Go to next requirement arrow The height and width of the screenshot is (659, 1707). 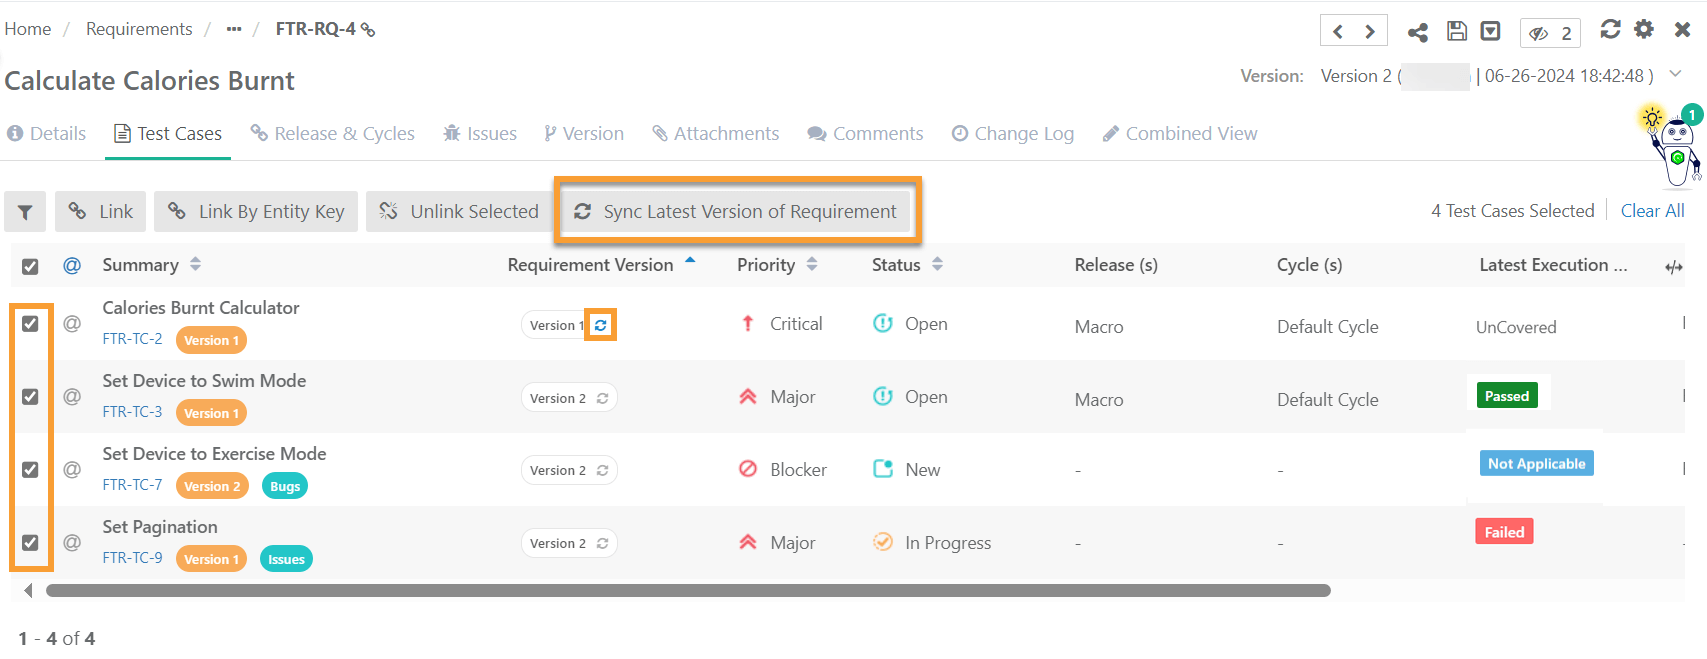click(1370, 32)
